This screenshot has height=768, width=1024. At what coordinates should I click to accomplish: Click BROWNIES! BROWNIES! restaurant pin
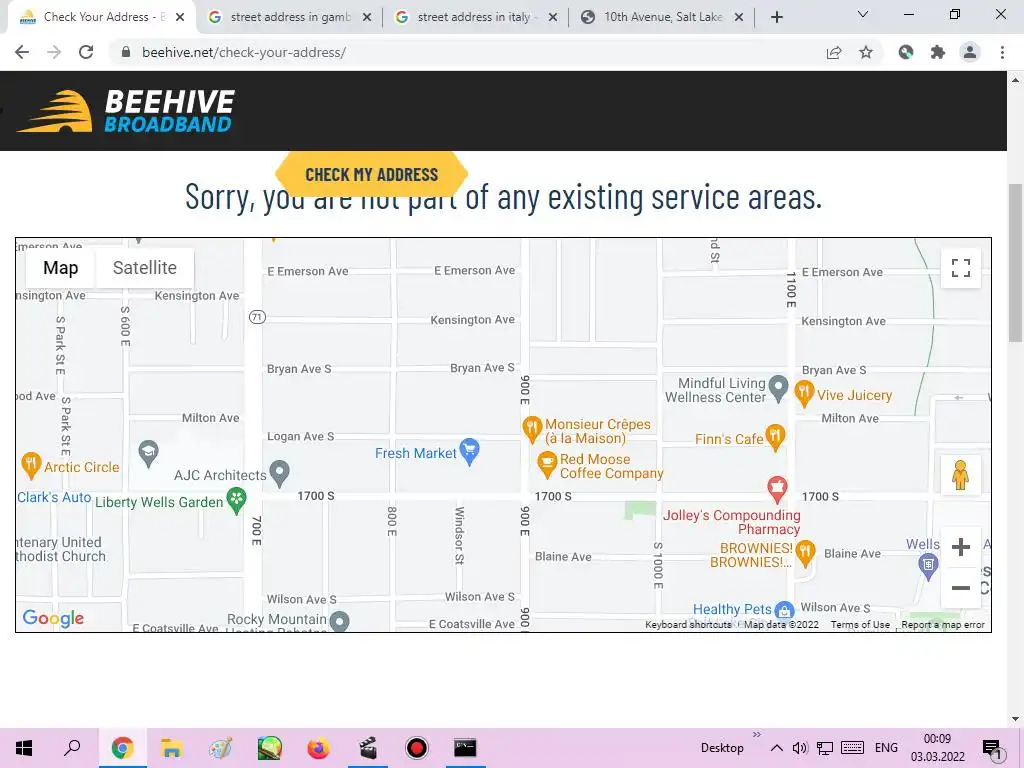pos(805,552)
